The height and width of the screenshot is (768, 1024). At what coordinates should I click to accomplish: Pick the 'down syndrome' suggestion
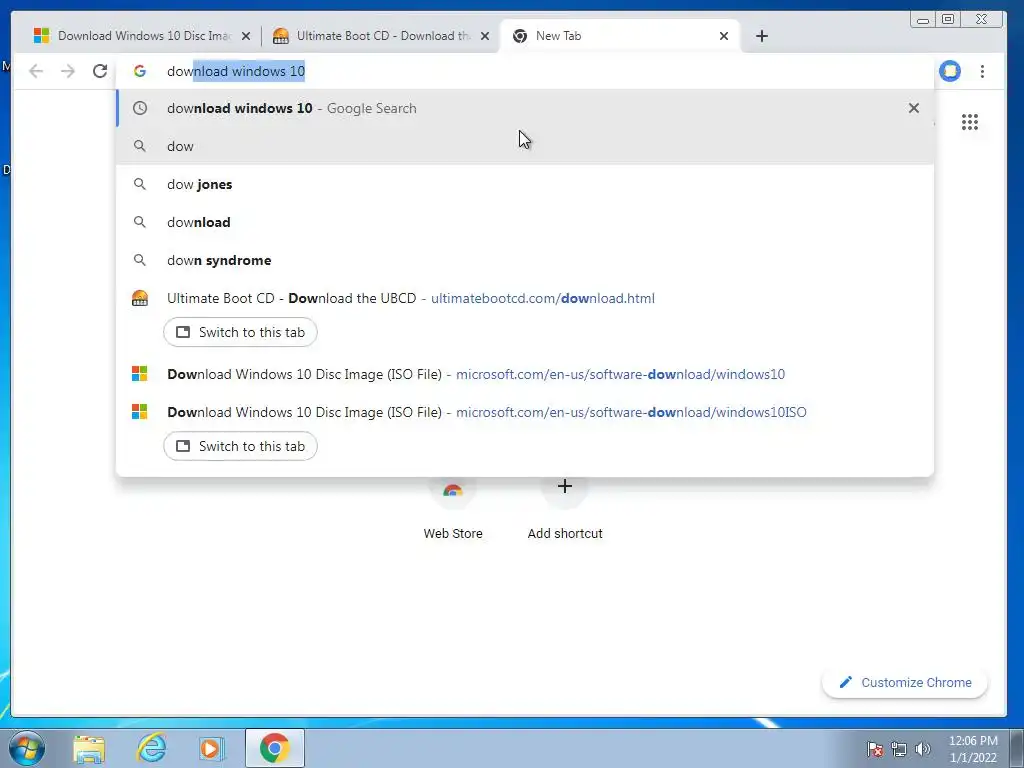[x=524, y=260]
